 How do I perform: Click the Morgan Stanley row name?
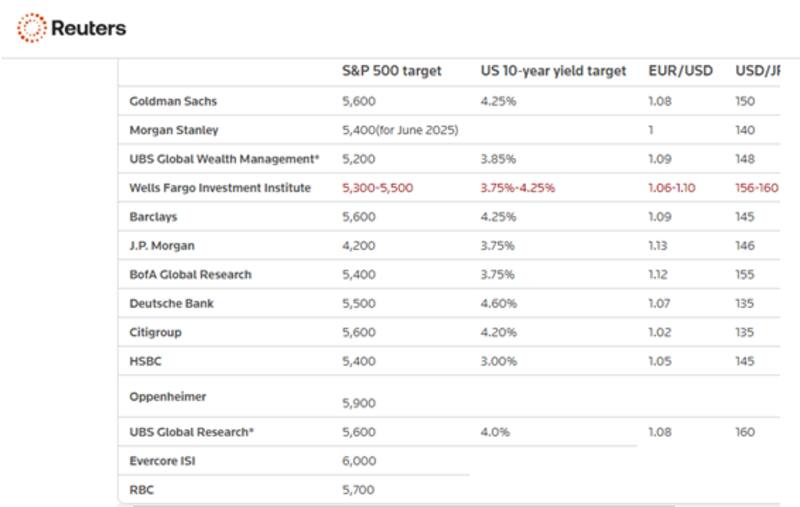pos(174,130)
